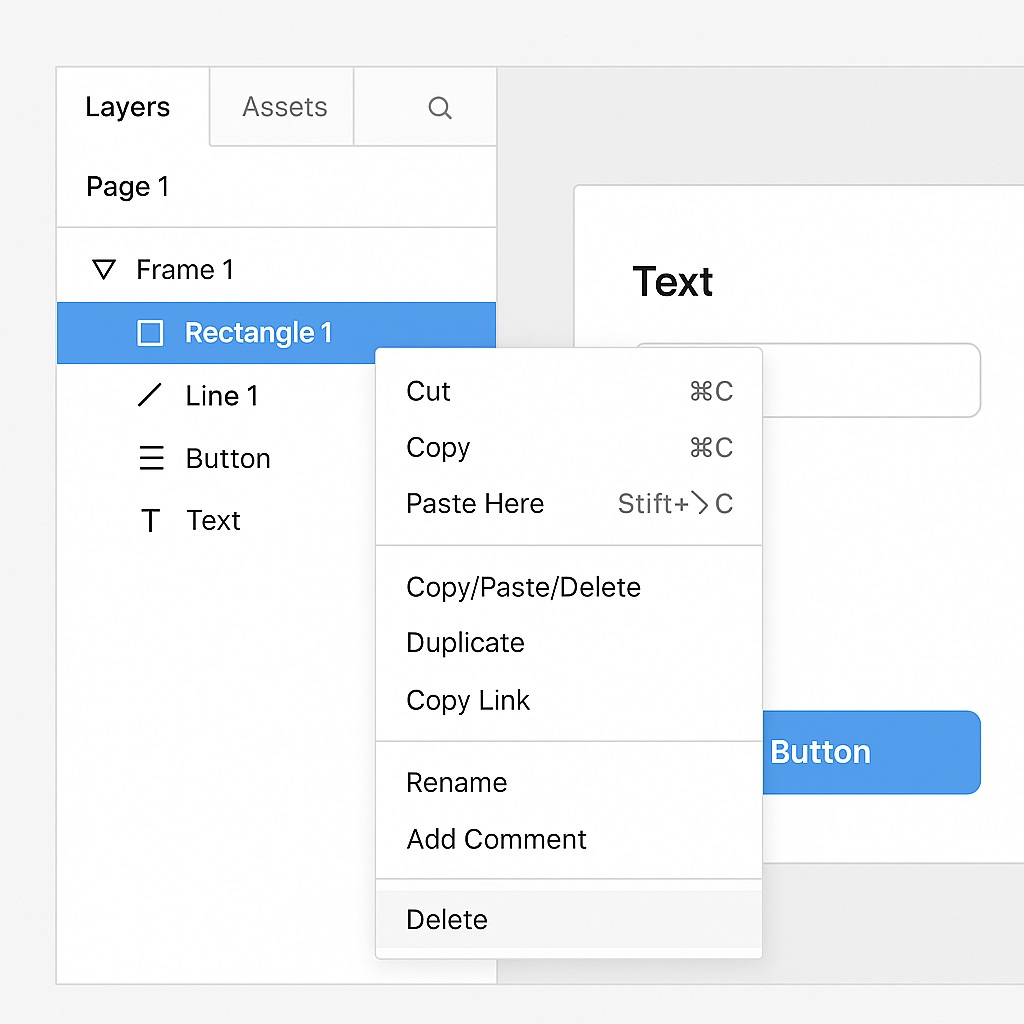The image size is (1024, 1024).
Task: Click the Rectangle 1 layer shape icon
Action: click(150, 332)
